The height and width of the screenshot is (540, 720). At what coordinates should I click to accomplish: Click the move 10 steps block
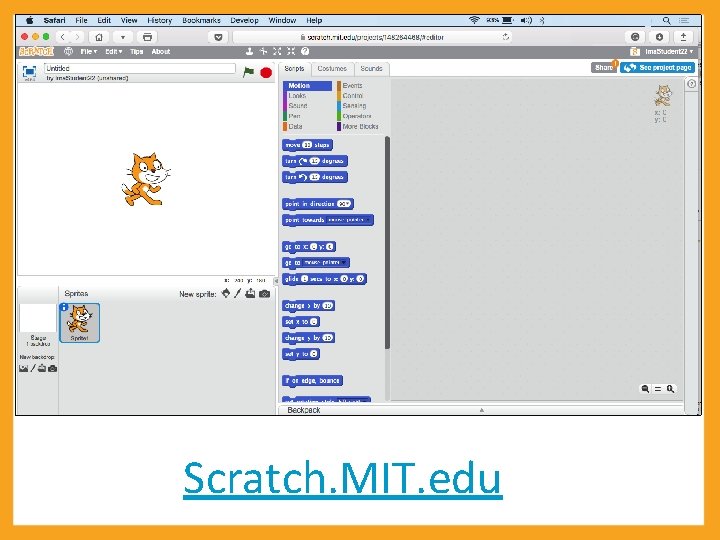point(307,145)
